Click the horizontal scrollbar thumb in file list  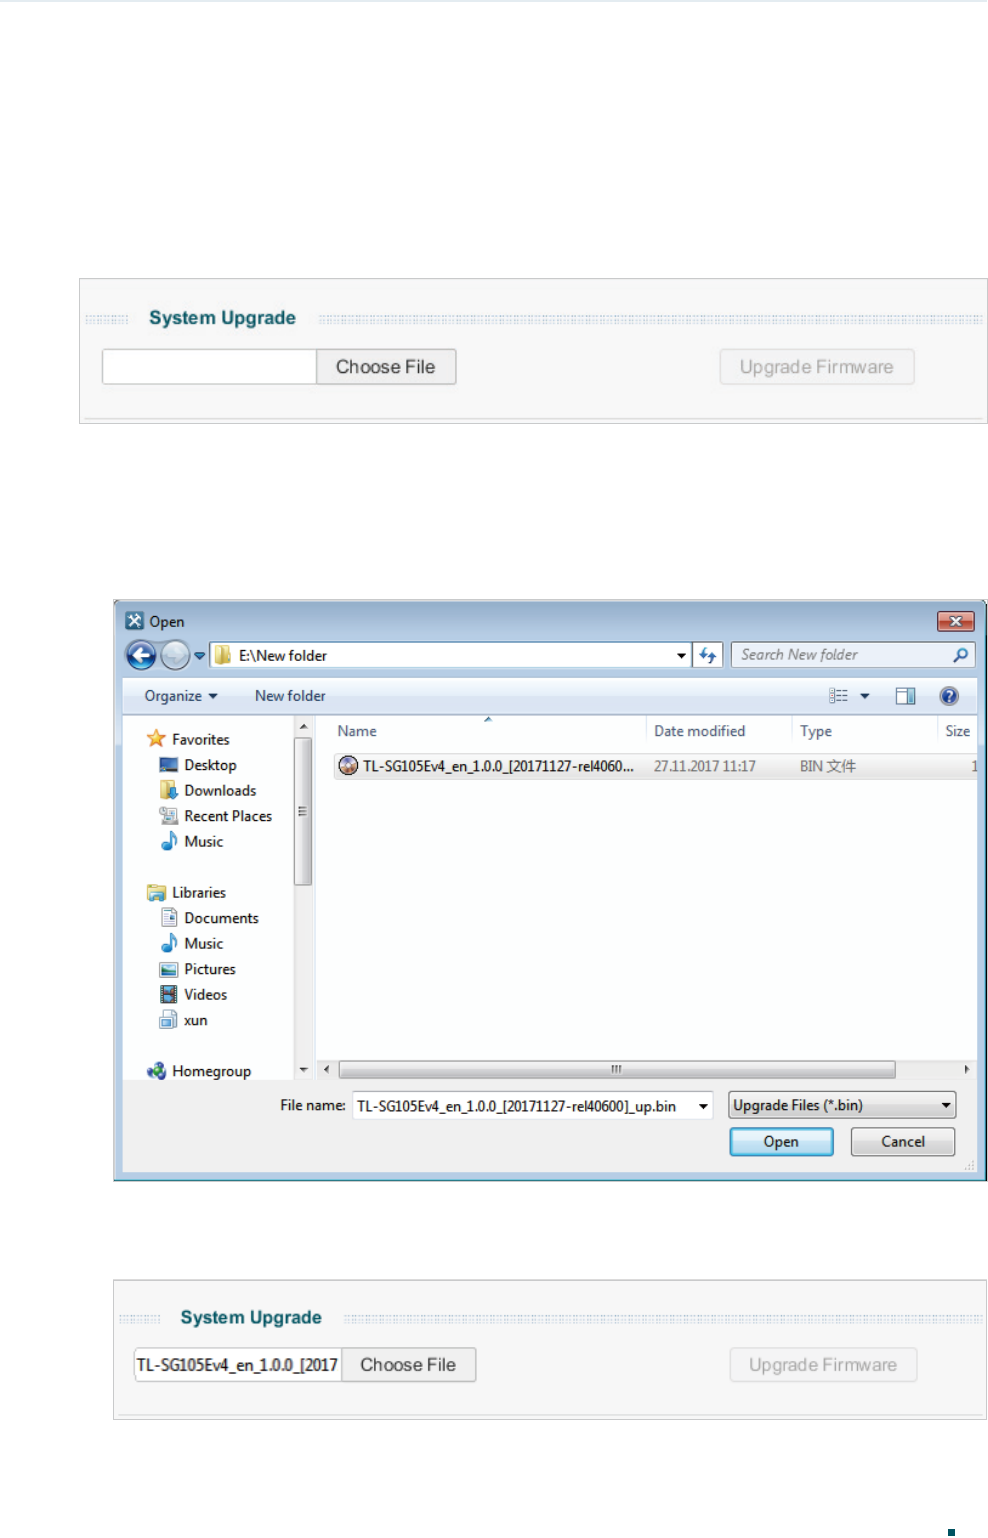point(617,1070)
